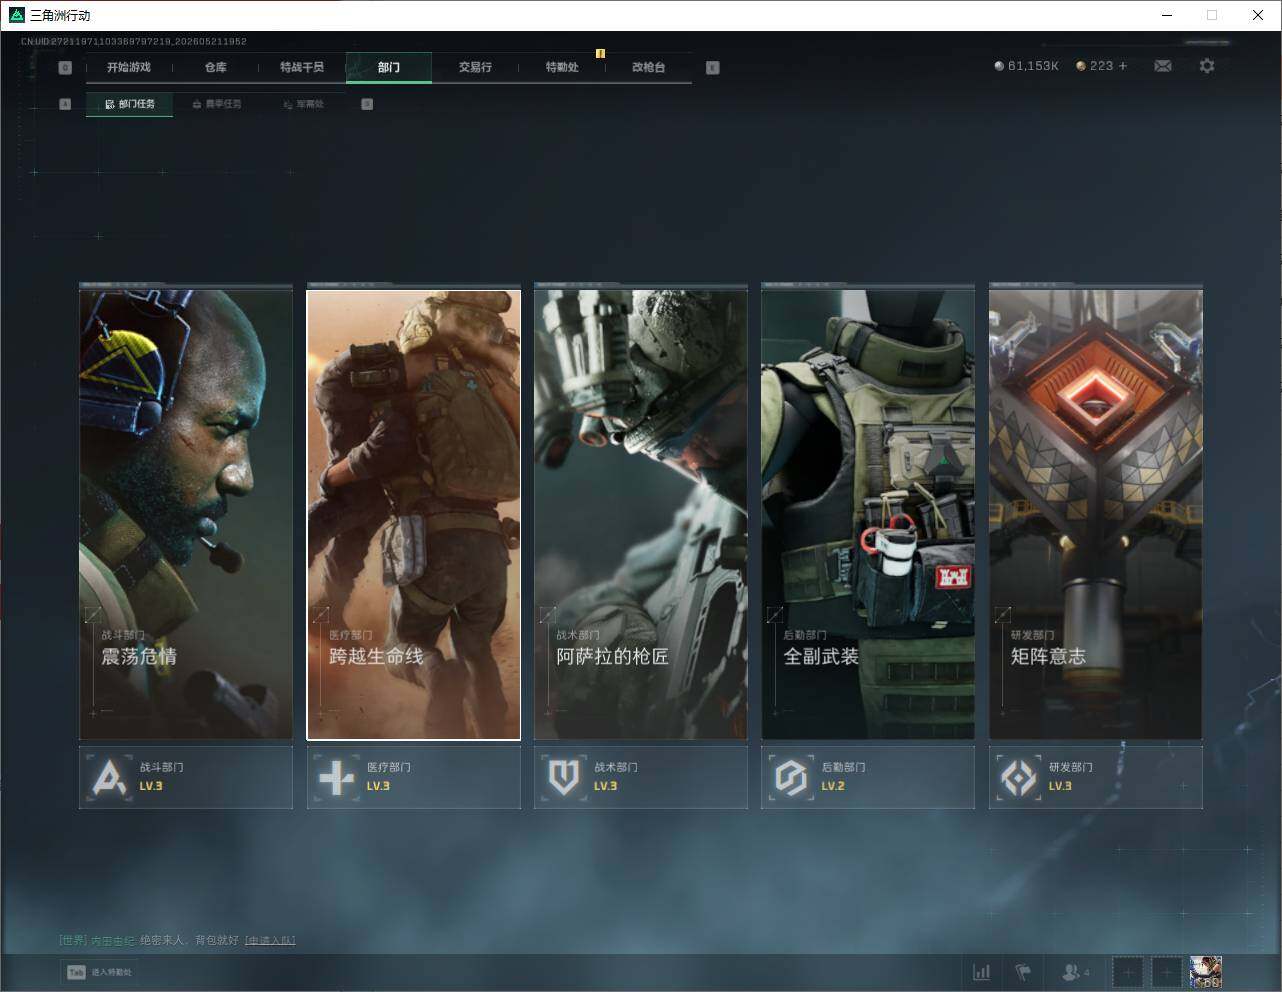Select the 研发部门 LV.3 level label

[x=1060, y=786]
